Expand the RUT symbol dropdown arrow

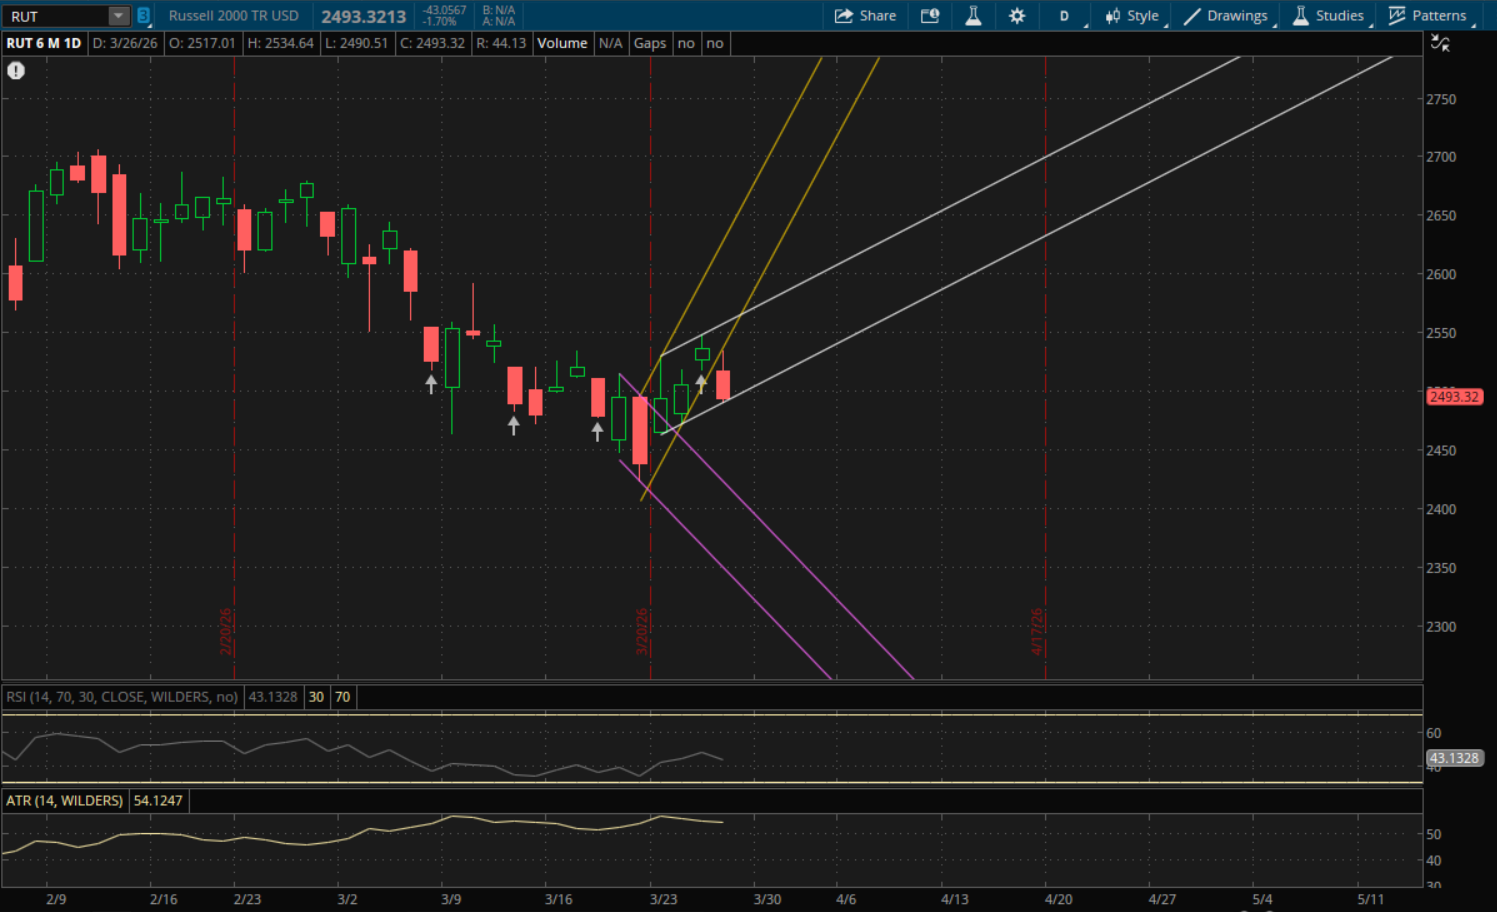(x=118, y=16)
